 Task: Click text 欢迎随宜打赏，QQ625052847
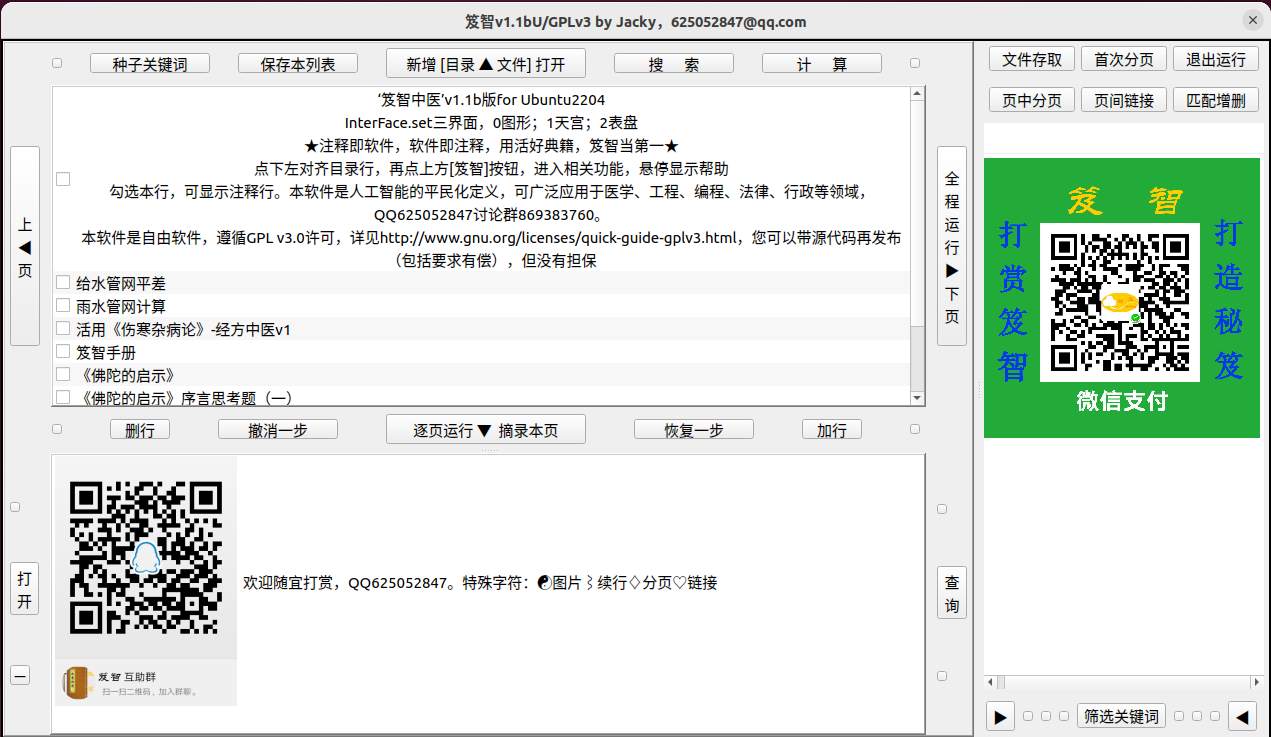(x=350, y=583)
